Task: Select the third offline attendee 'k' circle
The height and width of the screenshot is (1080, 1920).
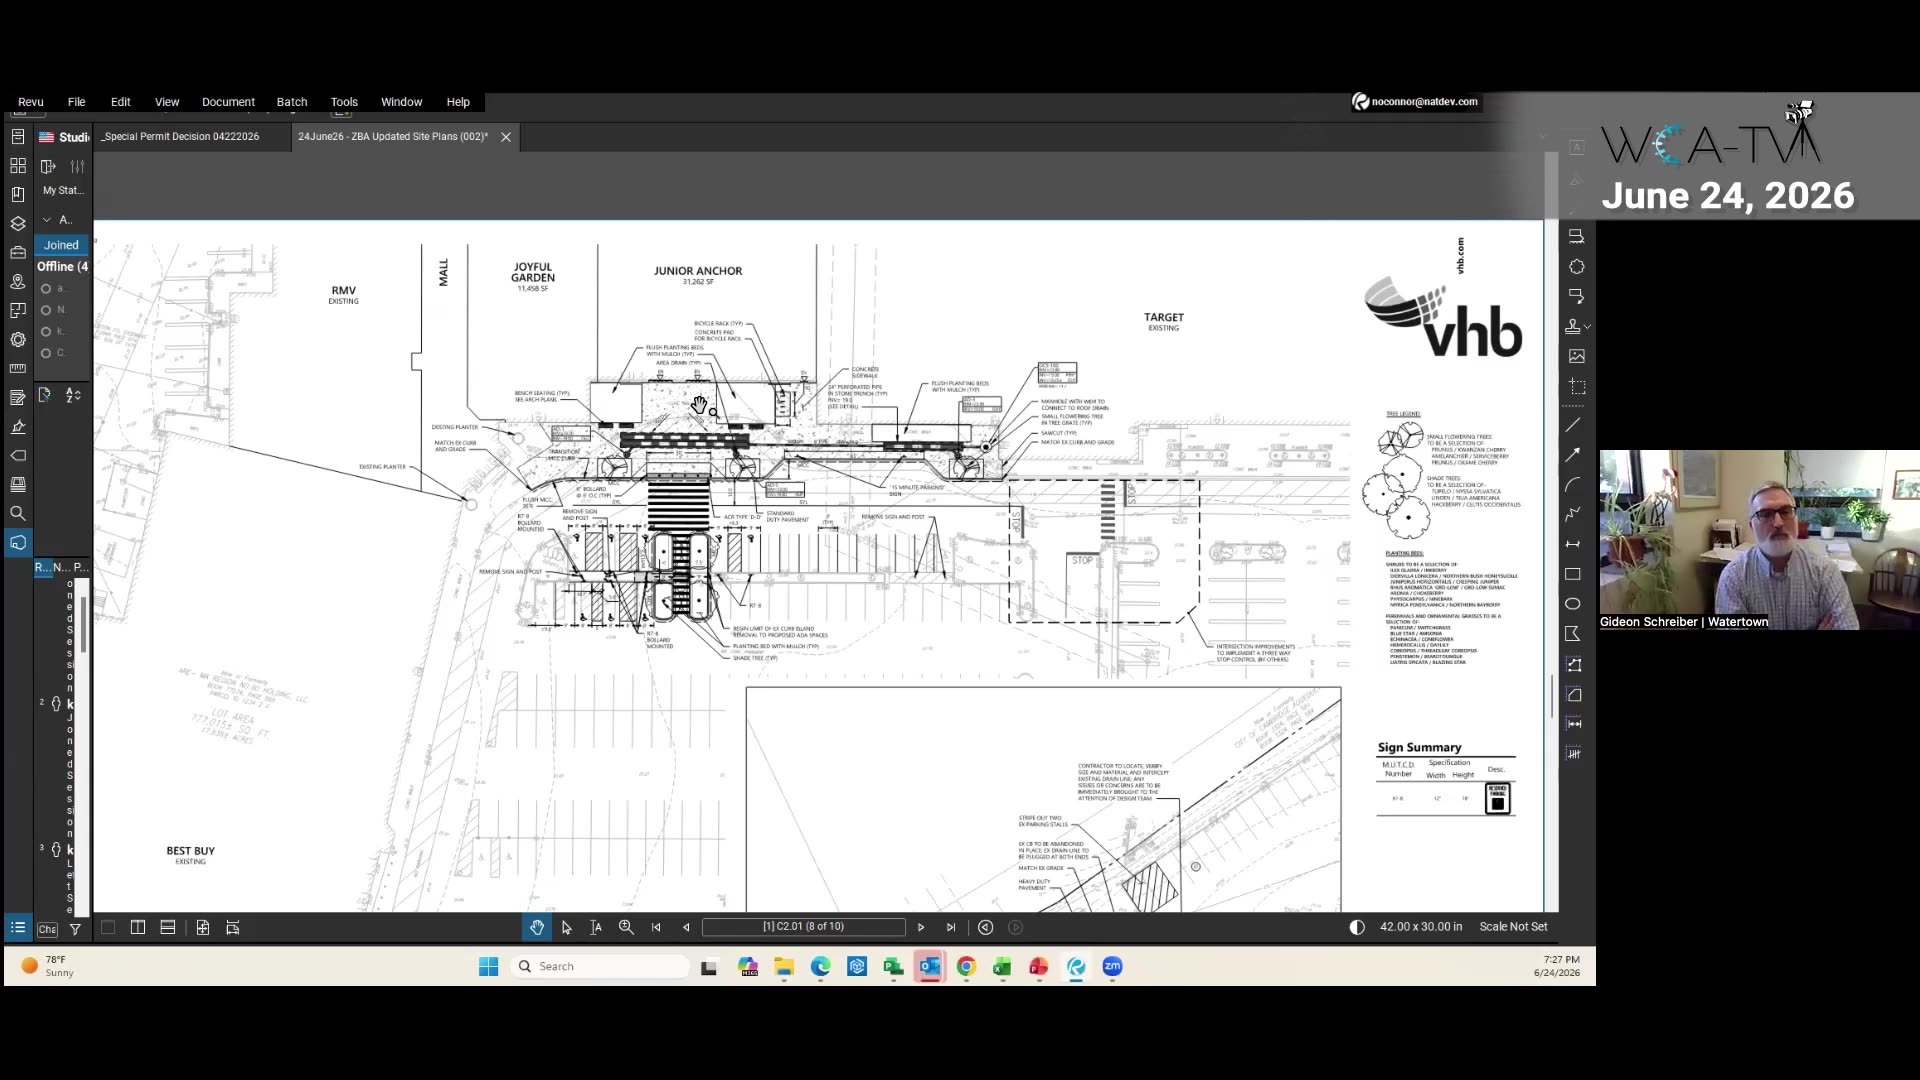Action: point(46,332)
